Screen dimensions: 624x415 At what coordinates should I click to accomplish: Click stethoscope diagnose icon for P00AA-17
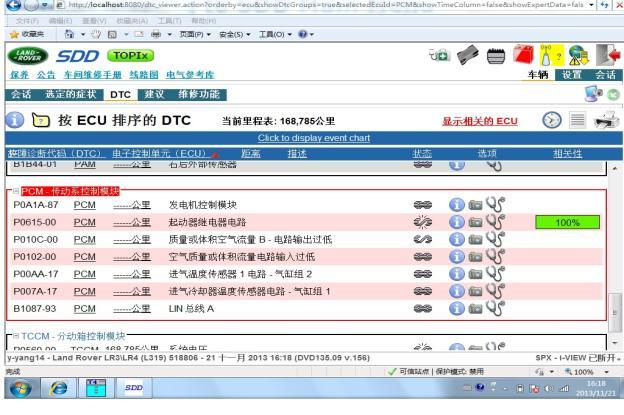coord(495,273)
